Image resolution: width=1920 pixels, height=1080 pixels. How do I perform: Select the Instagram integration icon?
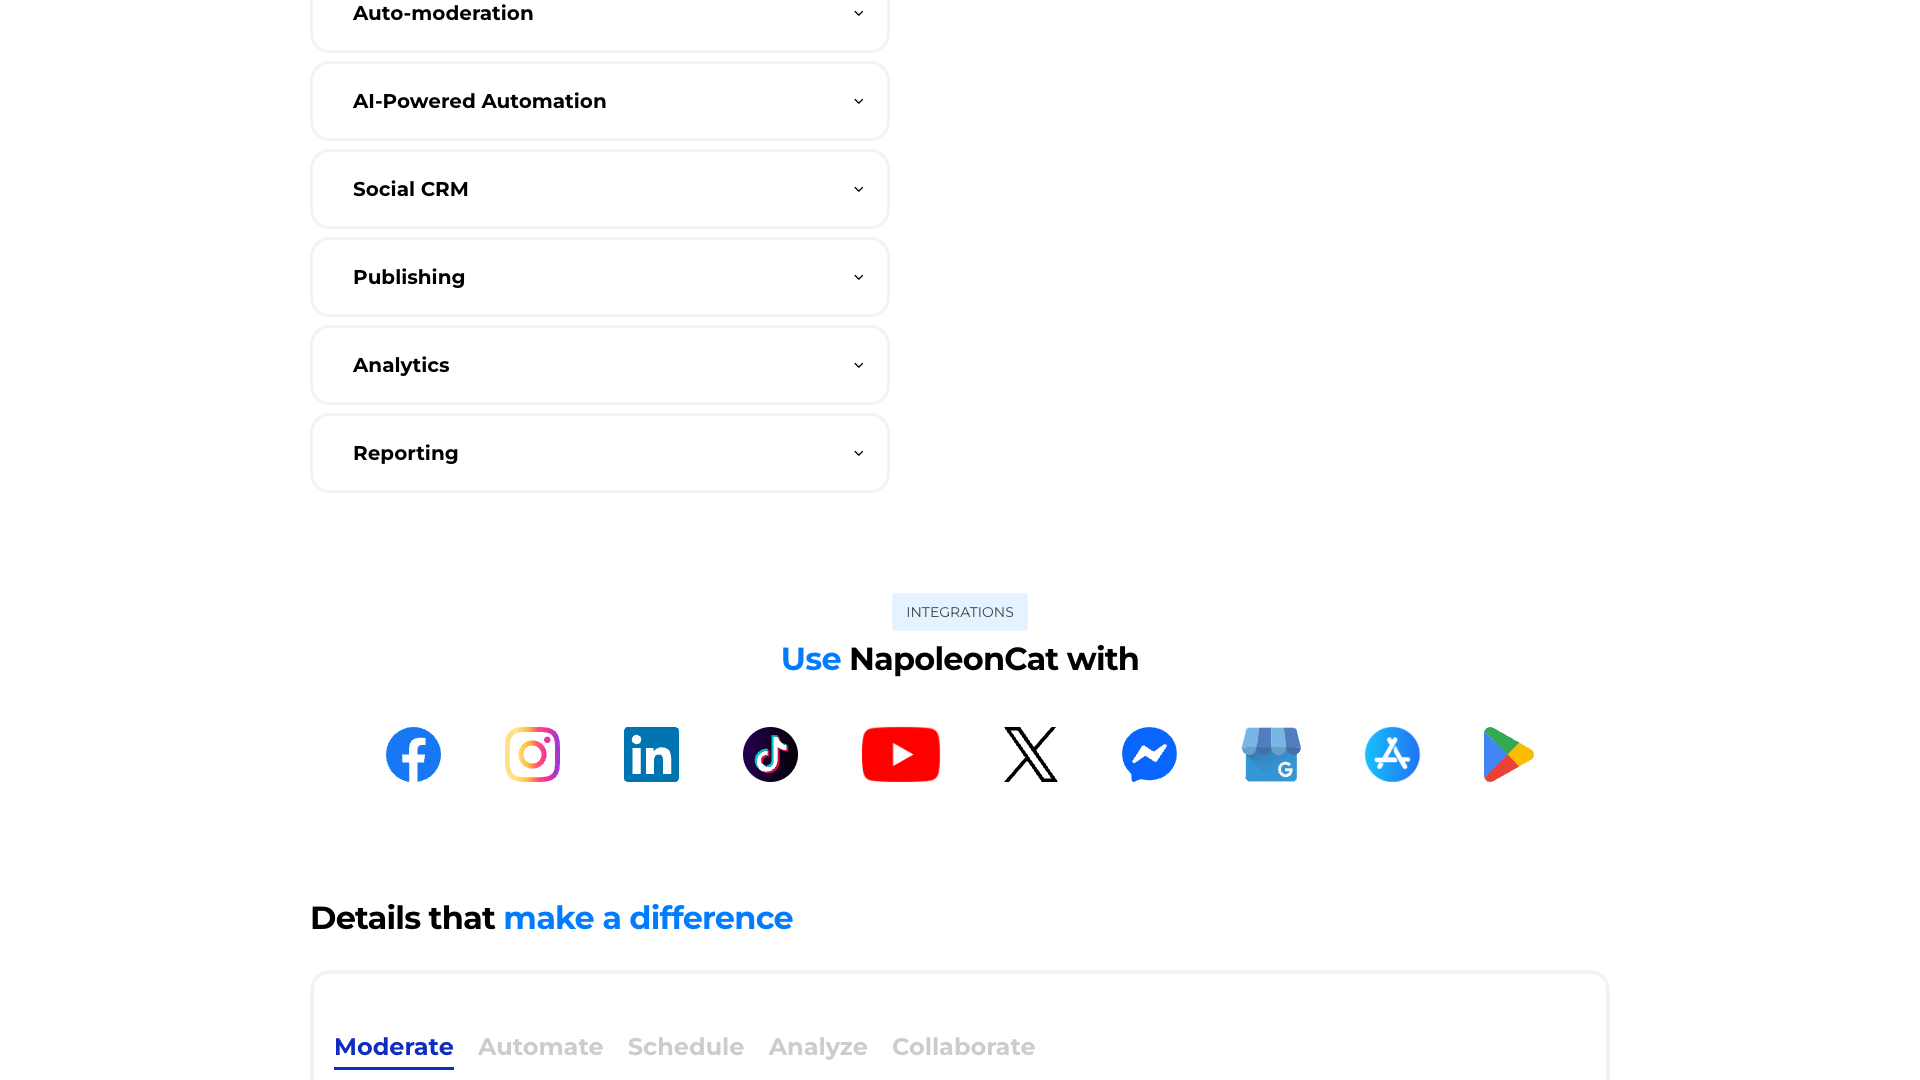click(x=532, y=754)
